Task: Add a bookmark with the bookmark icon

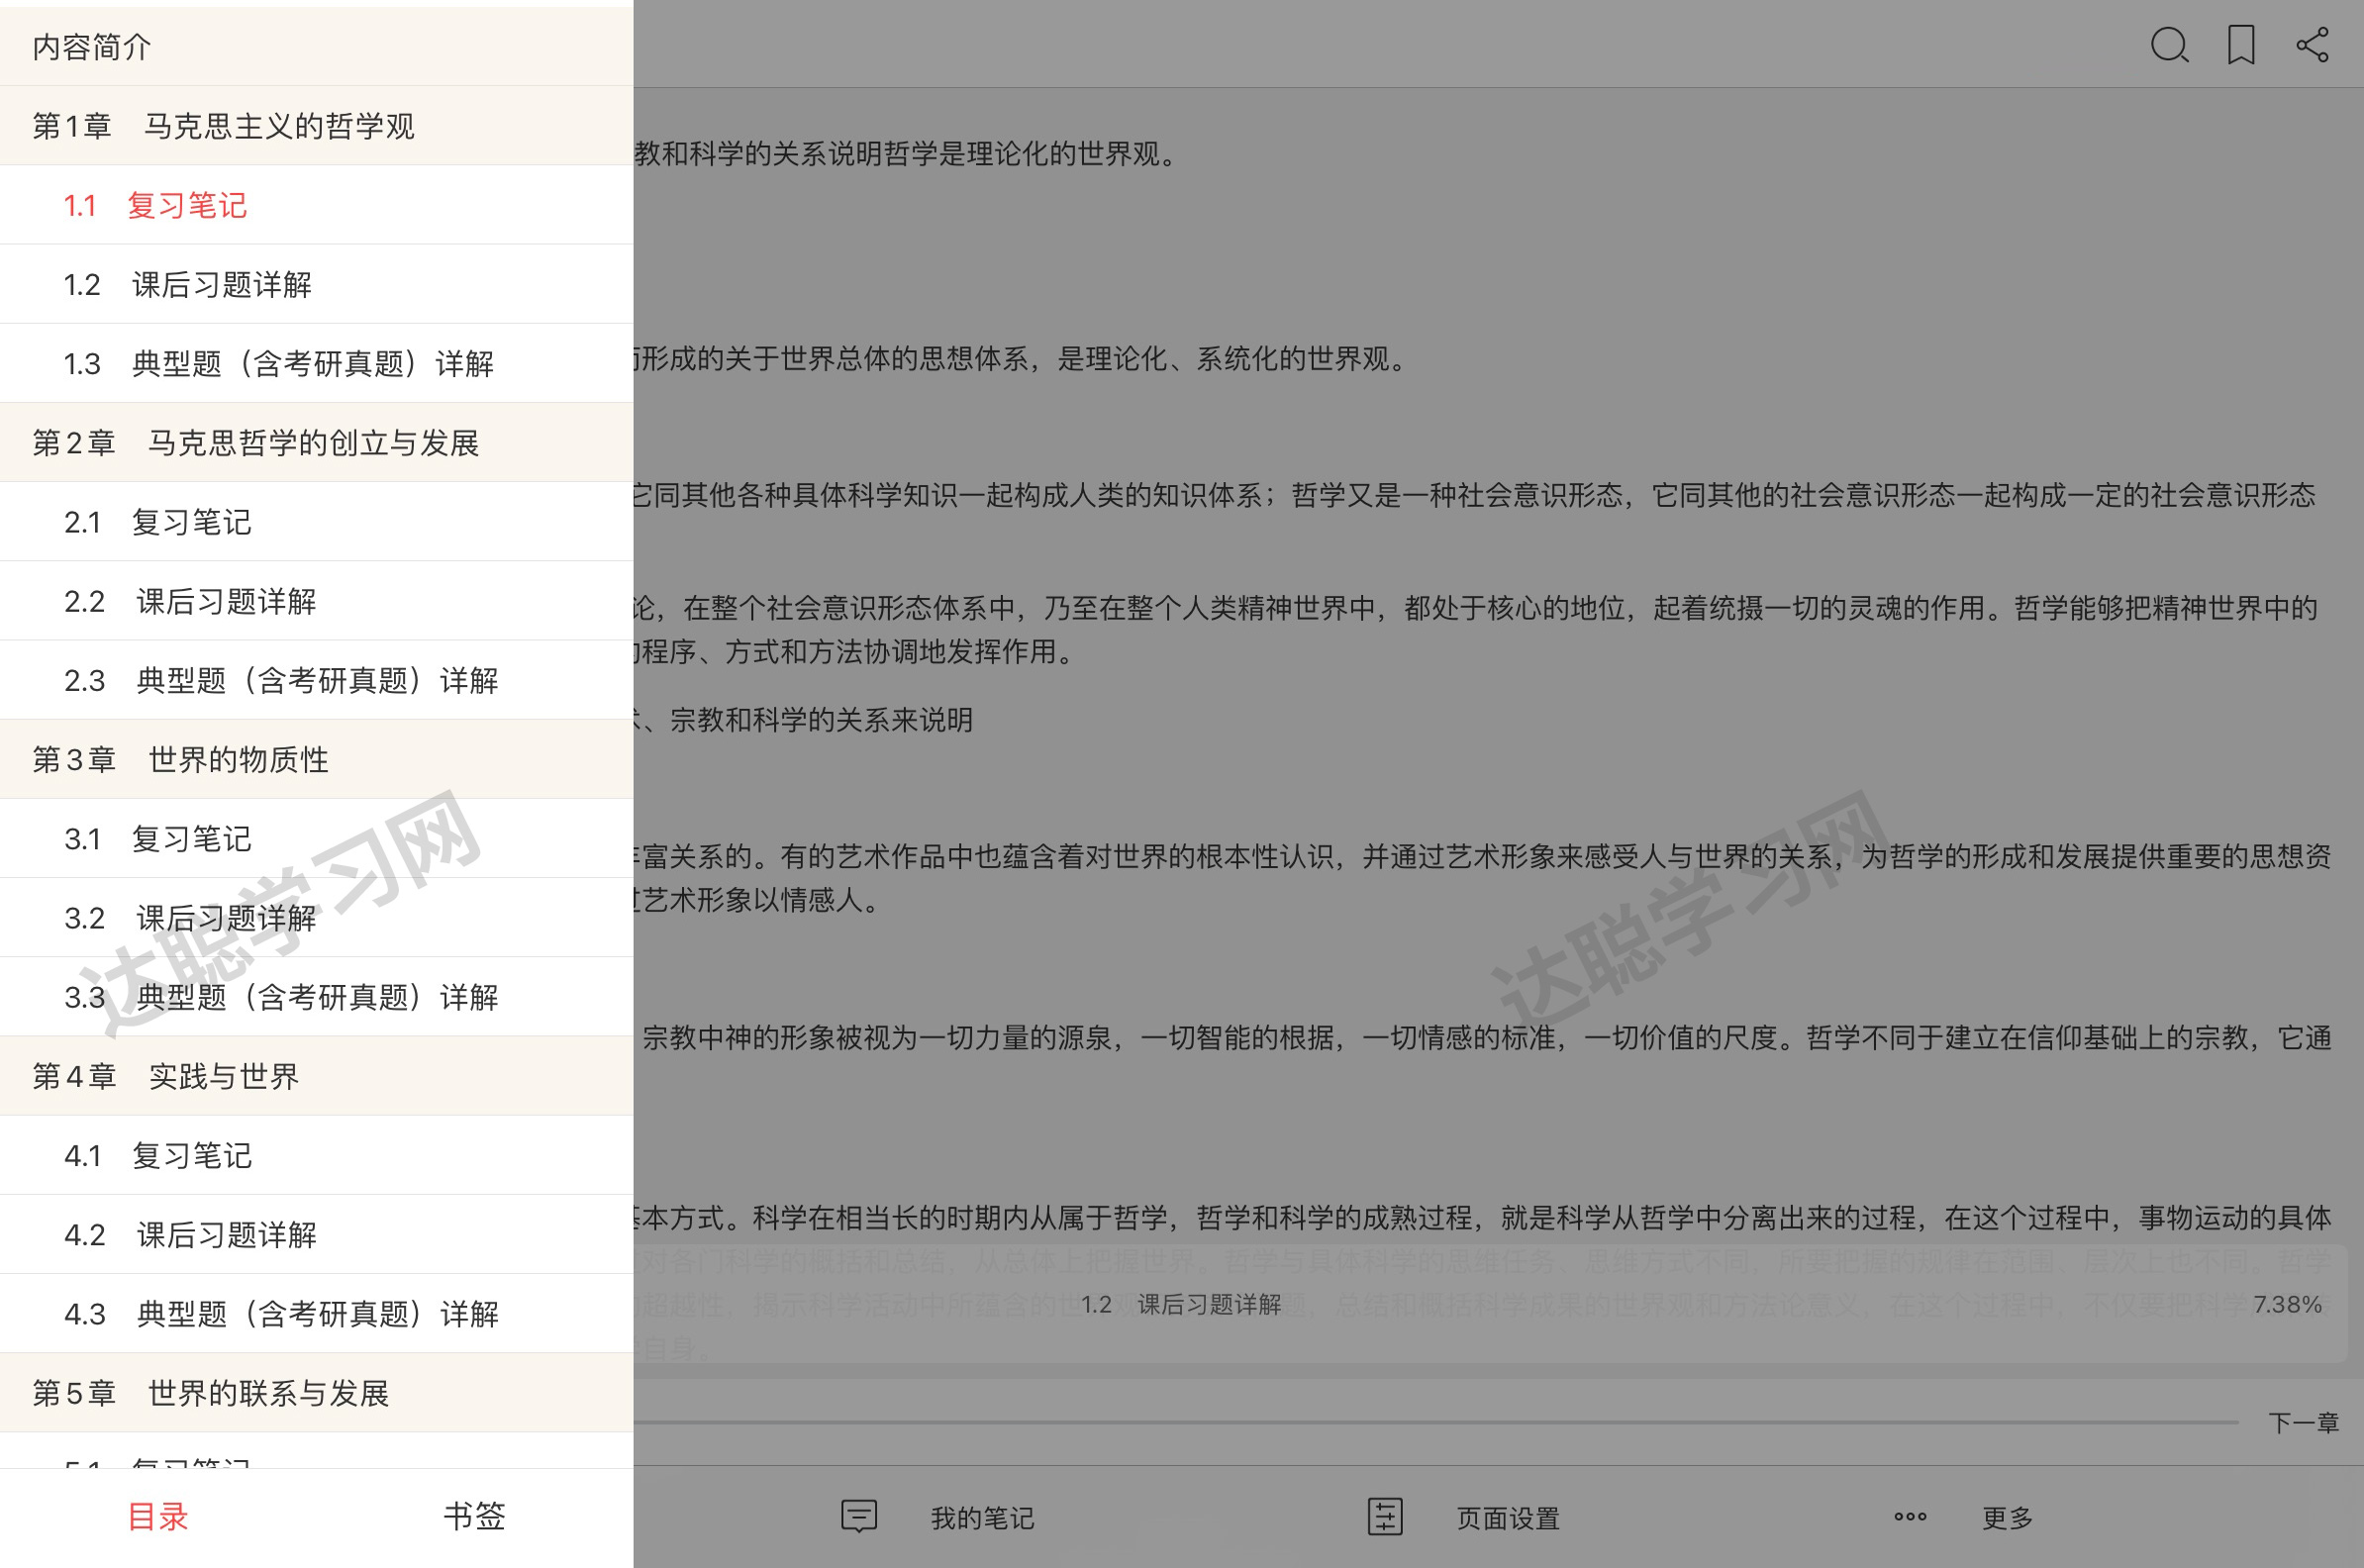Action: [x=2241, y=45]
